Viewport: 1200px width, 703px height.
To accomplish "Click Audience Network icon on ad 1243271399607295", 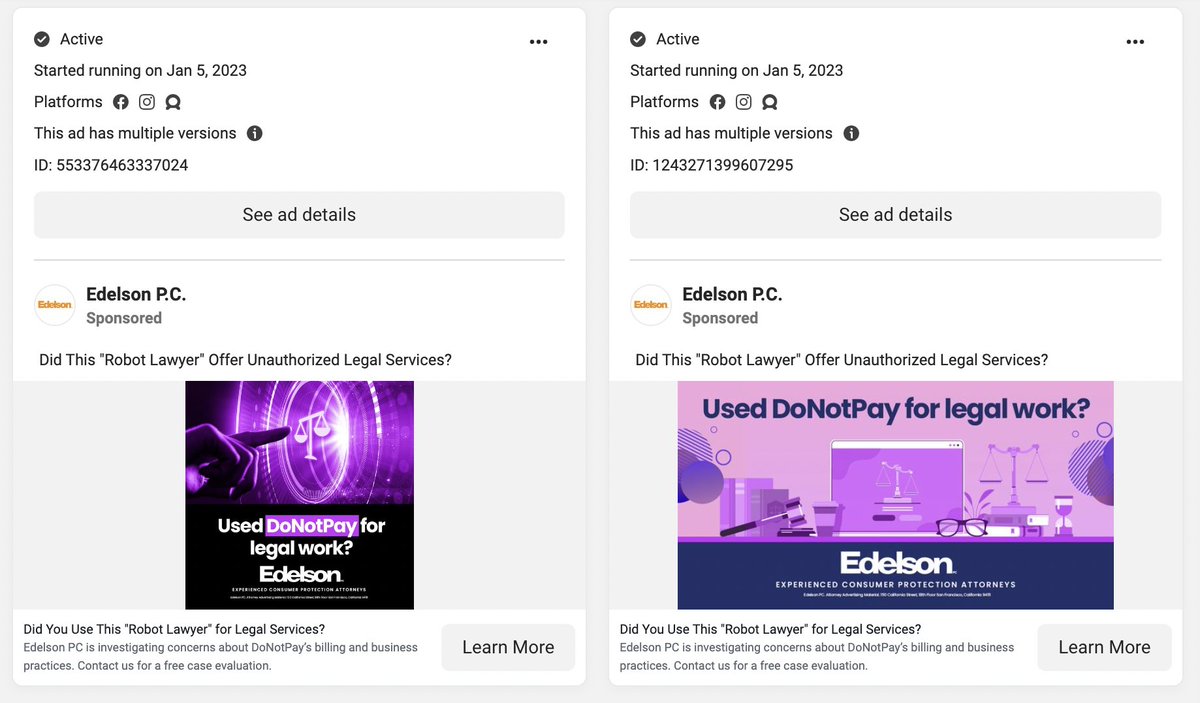I will click(769, 102).
